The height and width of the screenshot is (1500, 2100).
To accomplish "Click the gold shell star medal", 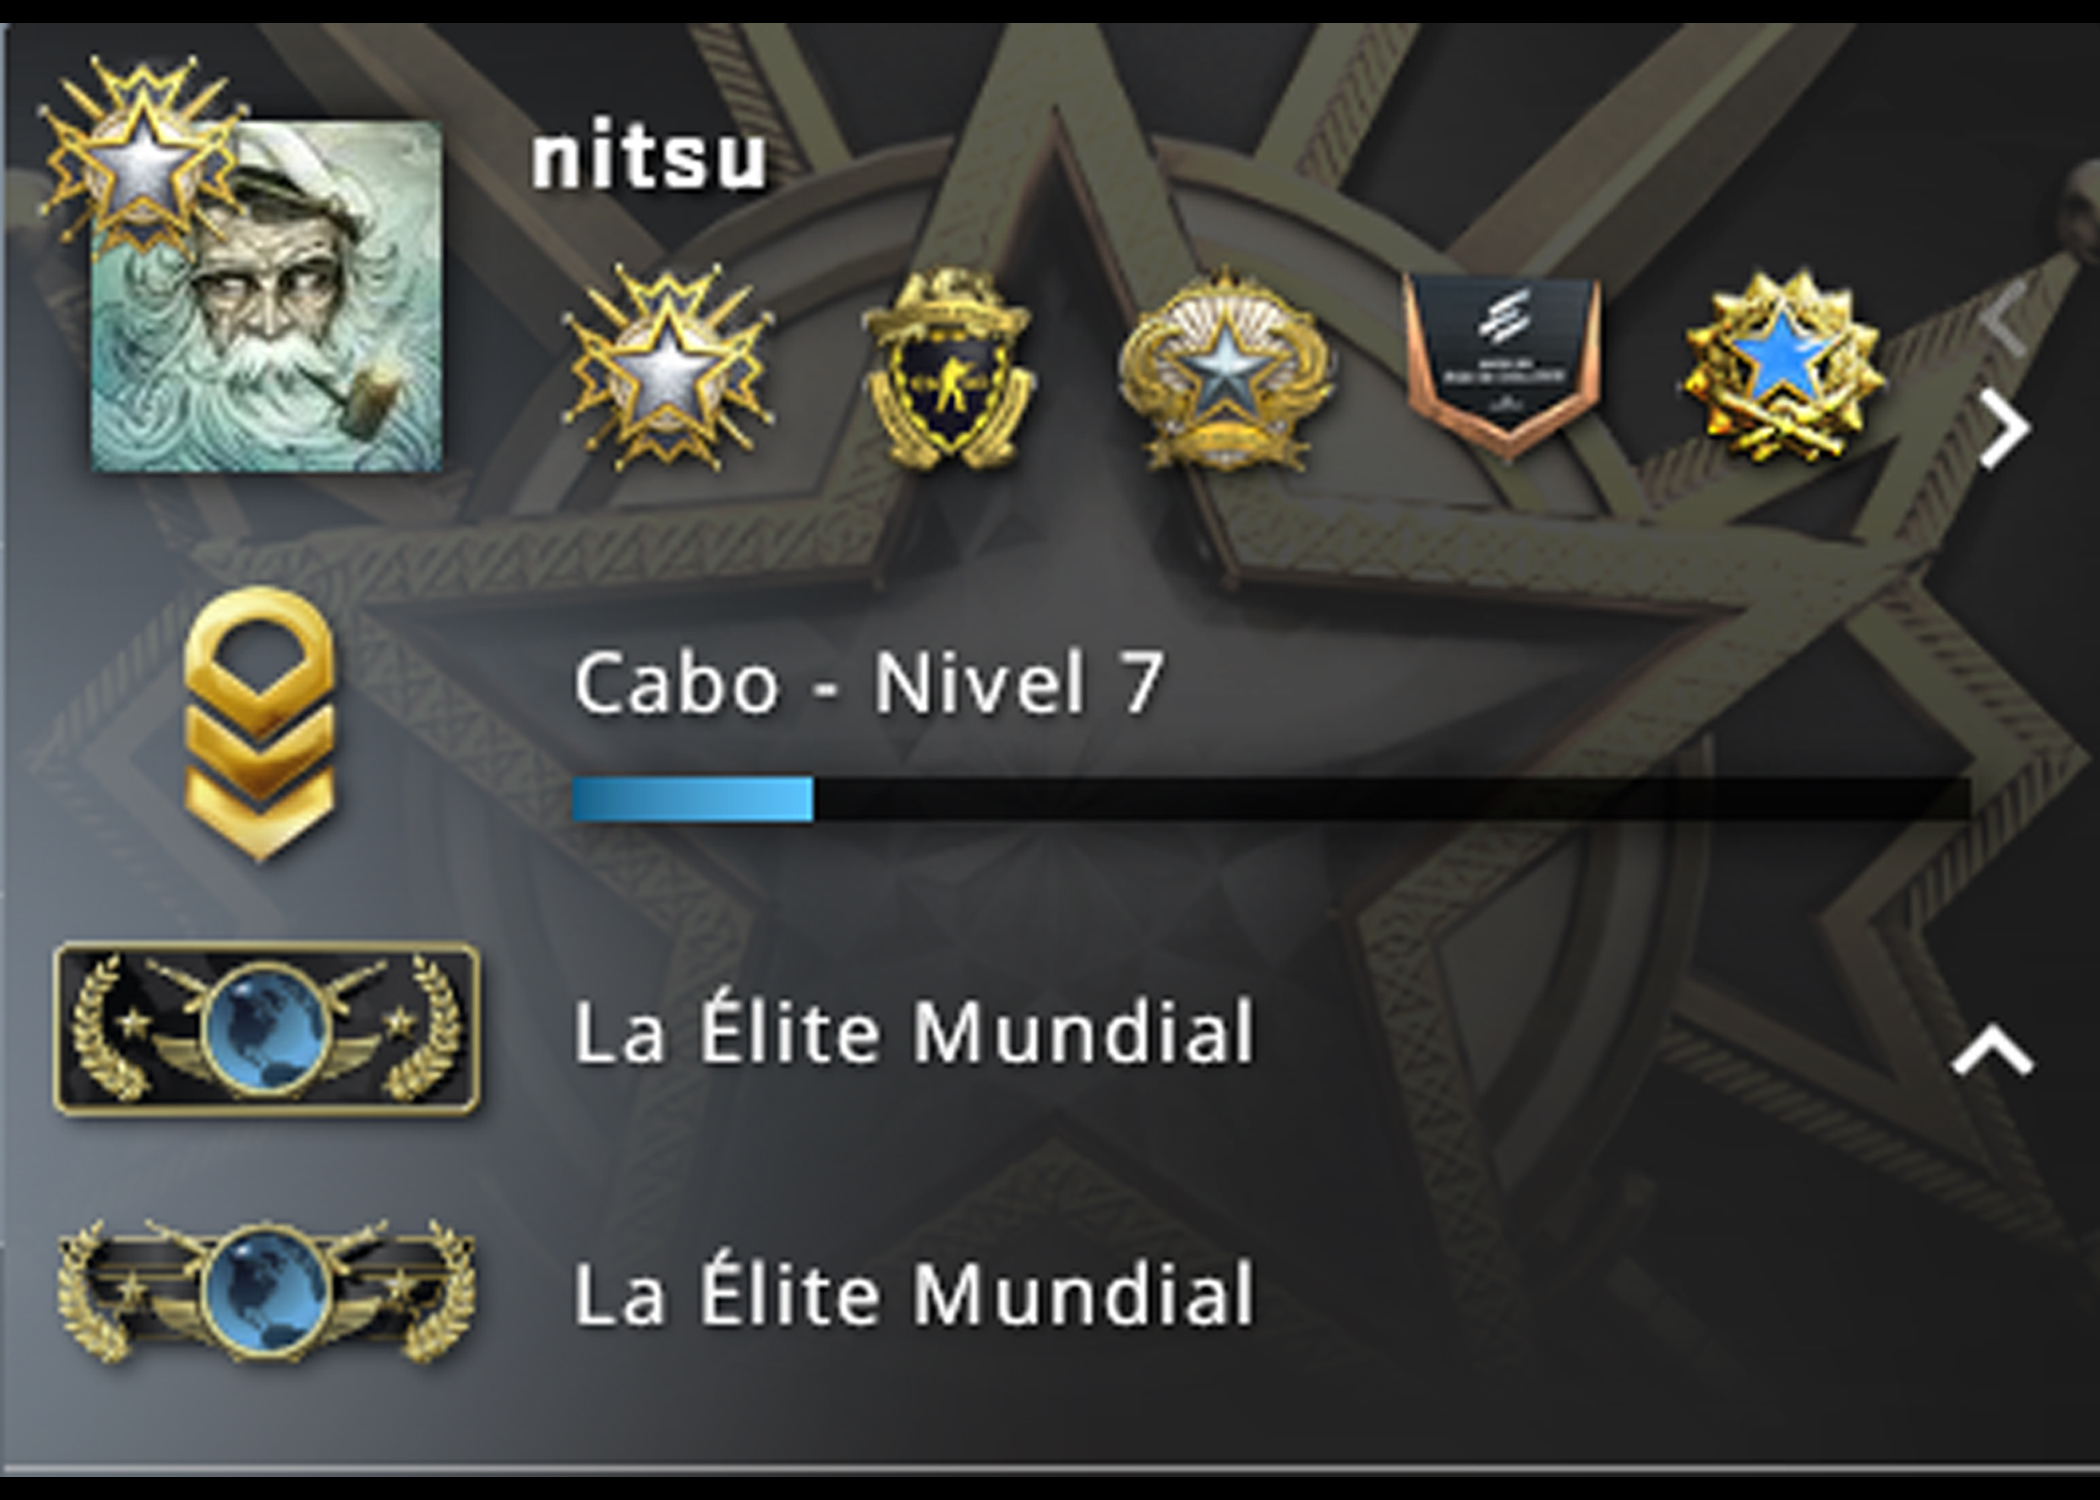I will [x=1225, y=370].
